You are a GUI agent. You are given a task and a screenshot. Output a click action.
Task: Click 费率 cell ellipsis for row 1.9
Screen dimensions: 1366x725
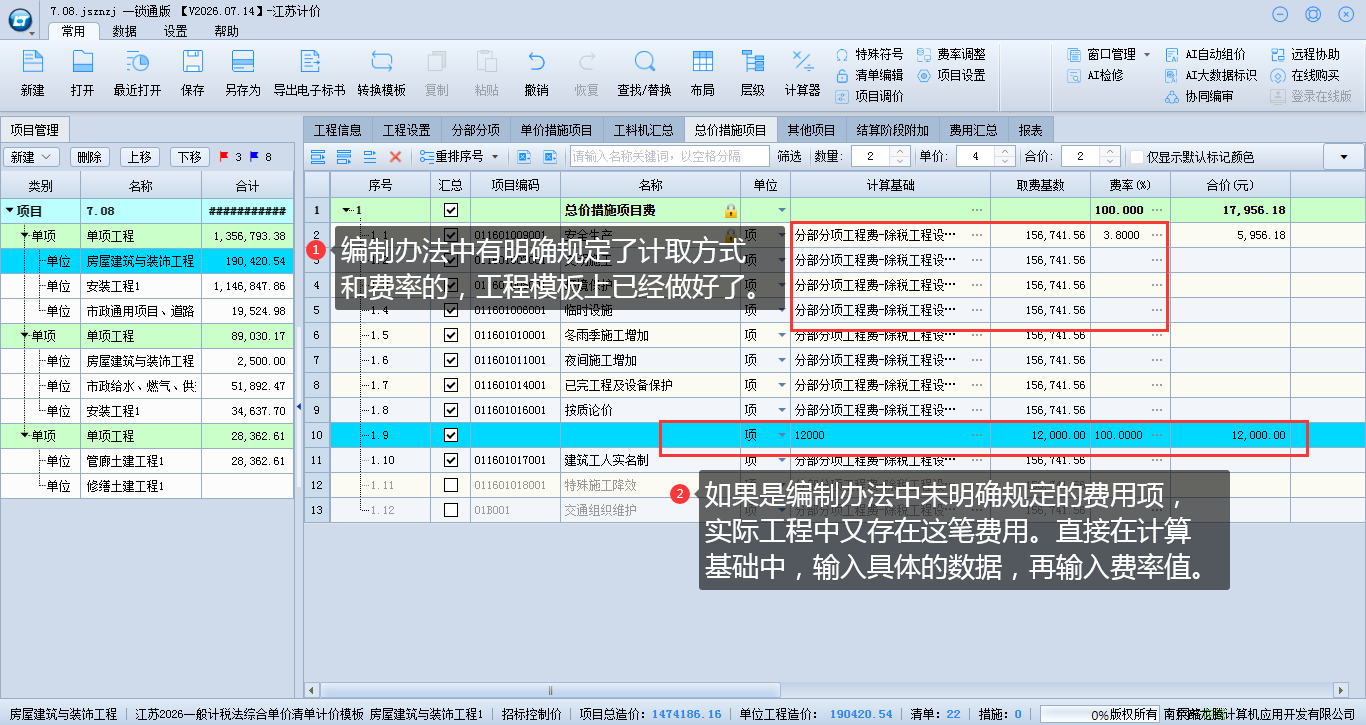click(1157, 435)
